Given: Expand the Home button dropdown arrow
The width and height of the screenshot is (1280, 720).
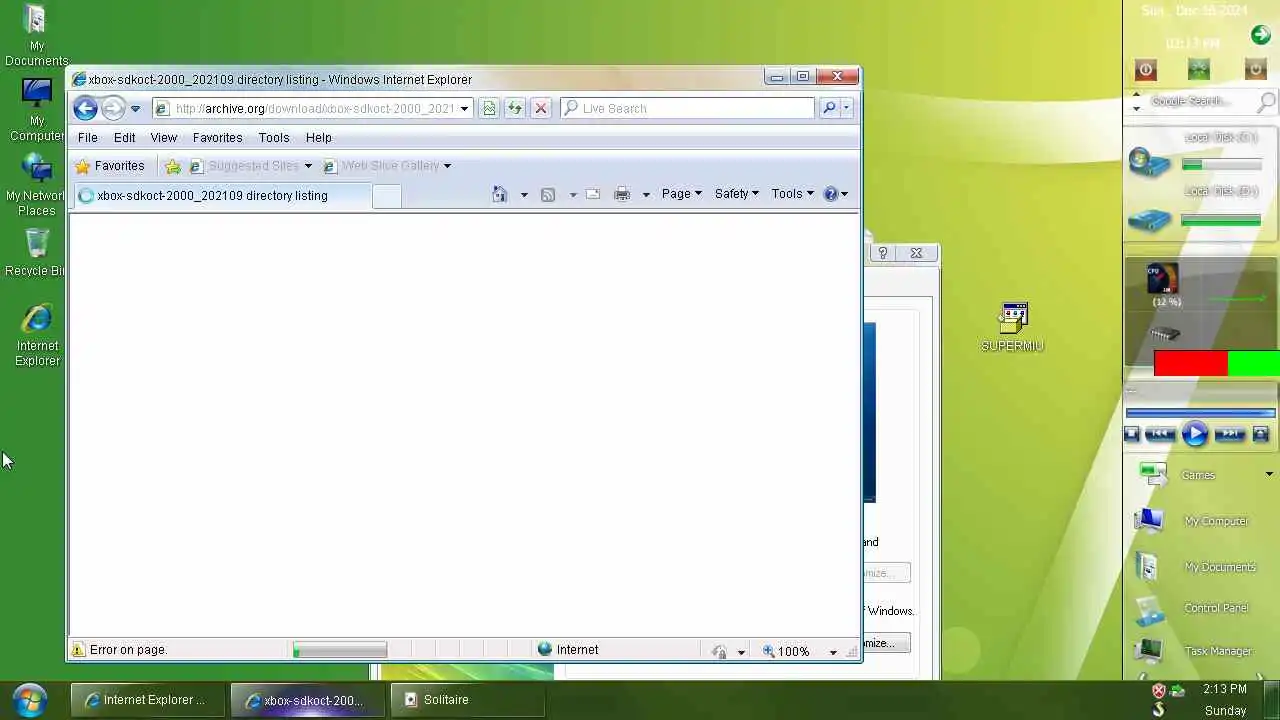Looking at the screenshot, I should tap(523, 195).
